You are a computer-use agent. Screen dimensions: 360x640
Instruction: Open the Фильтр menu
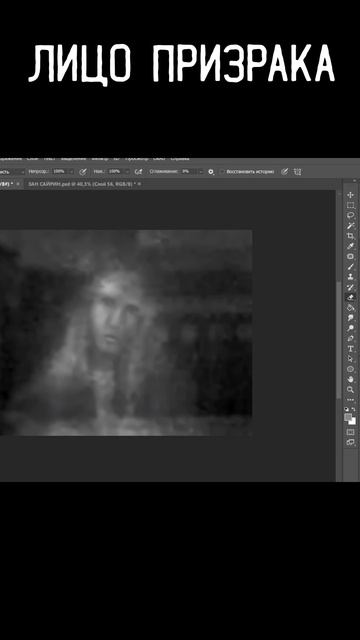(x=100, y=158)
